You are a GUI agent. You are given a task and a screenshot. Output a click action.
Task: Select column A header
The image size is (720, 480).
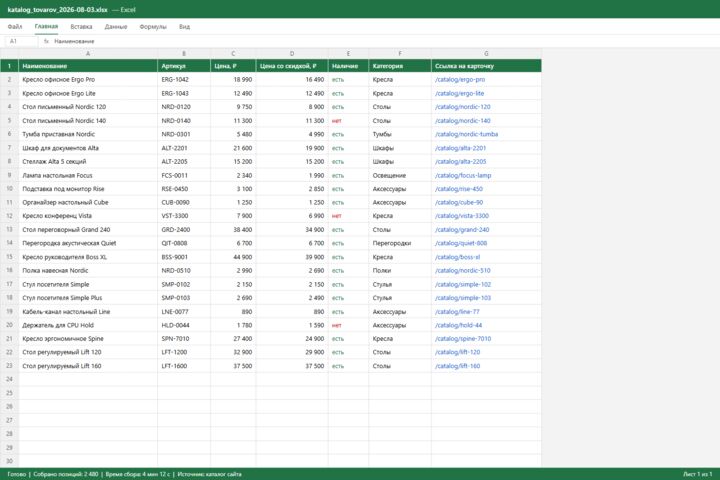(x=88, y=54)
